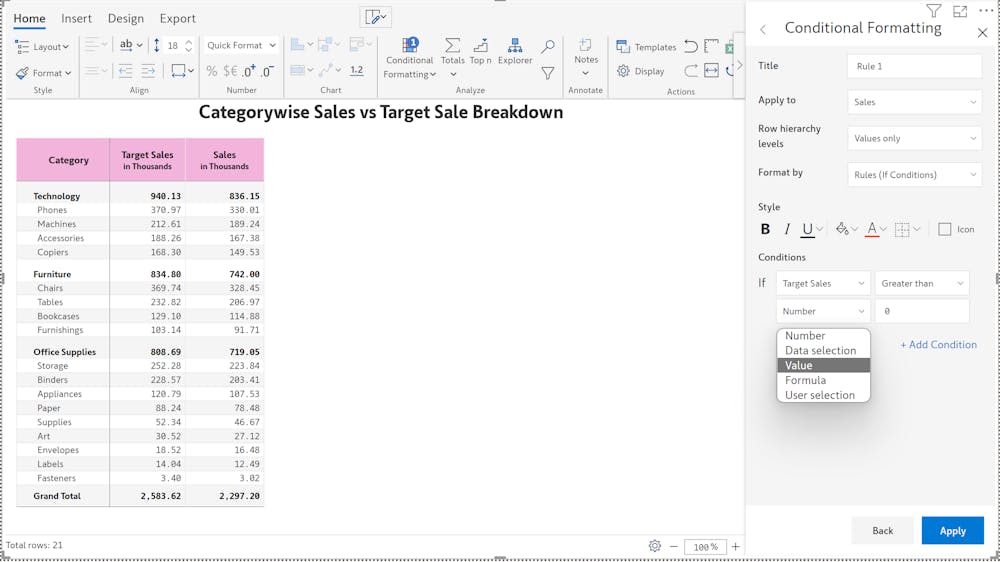The image size is (1000, 562).
Task: Go back using the panel chevron
Action: pos(763,29)
